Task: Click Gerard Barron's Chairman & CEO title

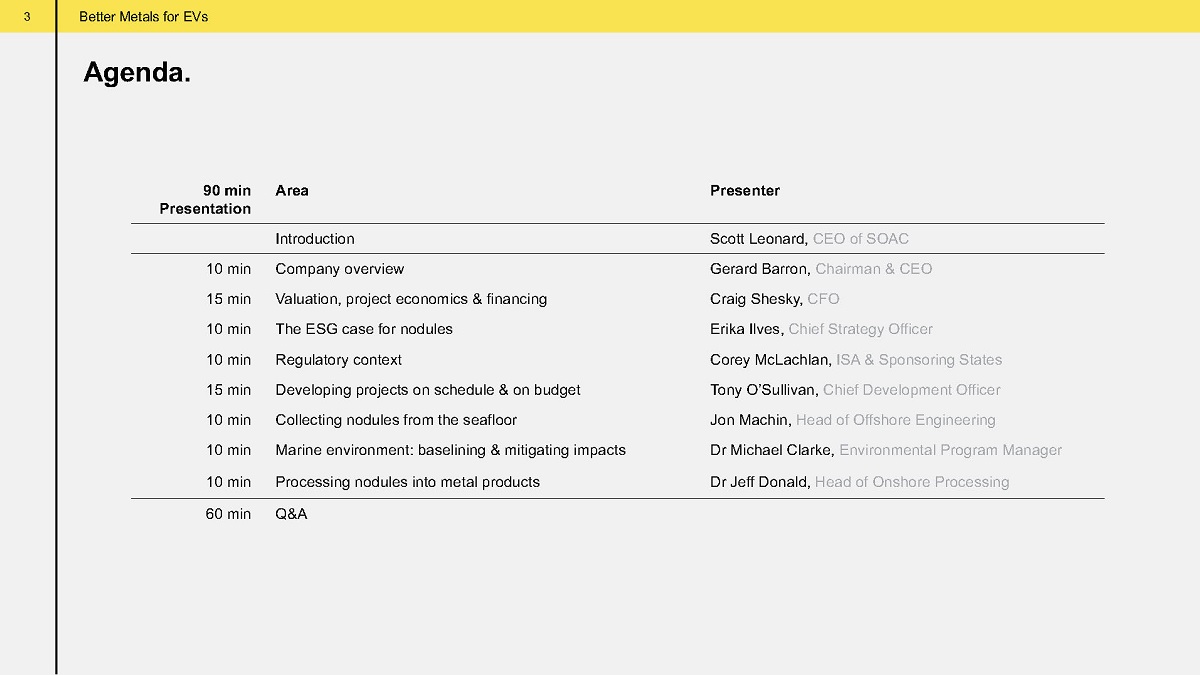Action: tap(874, 269)
